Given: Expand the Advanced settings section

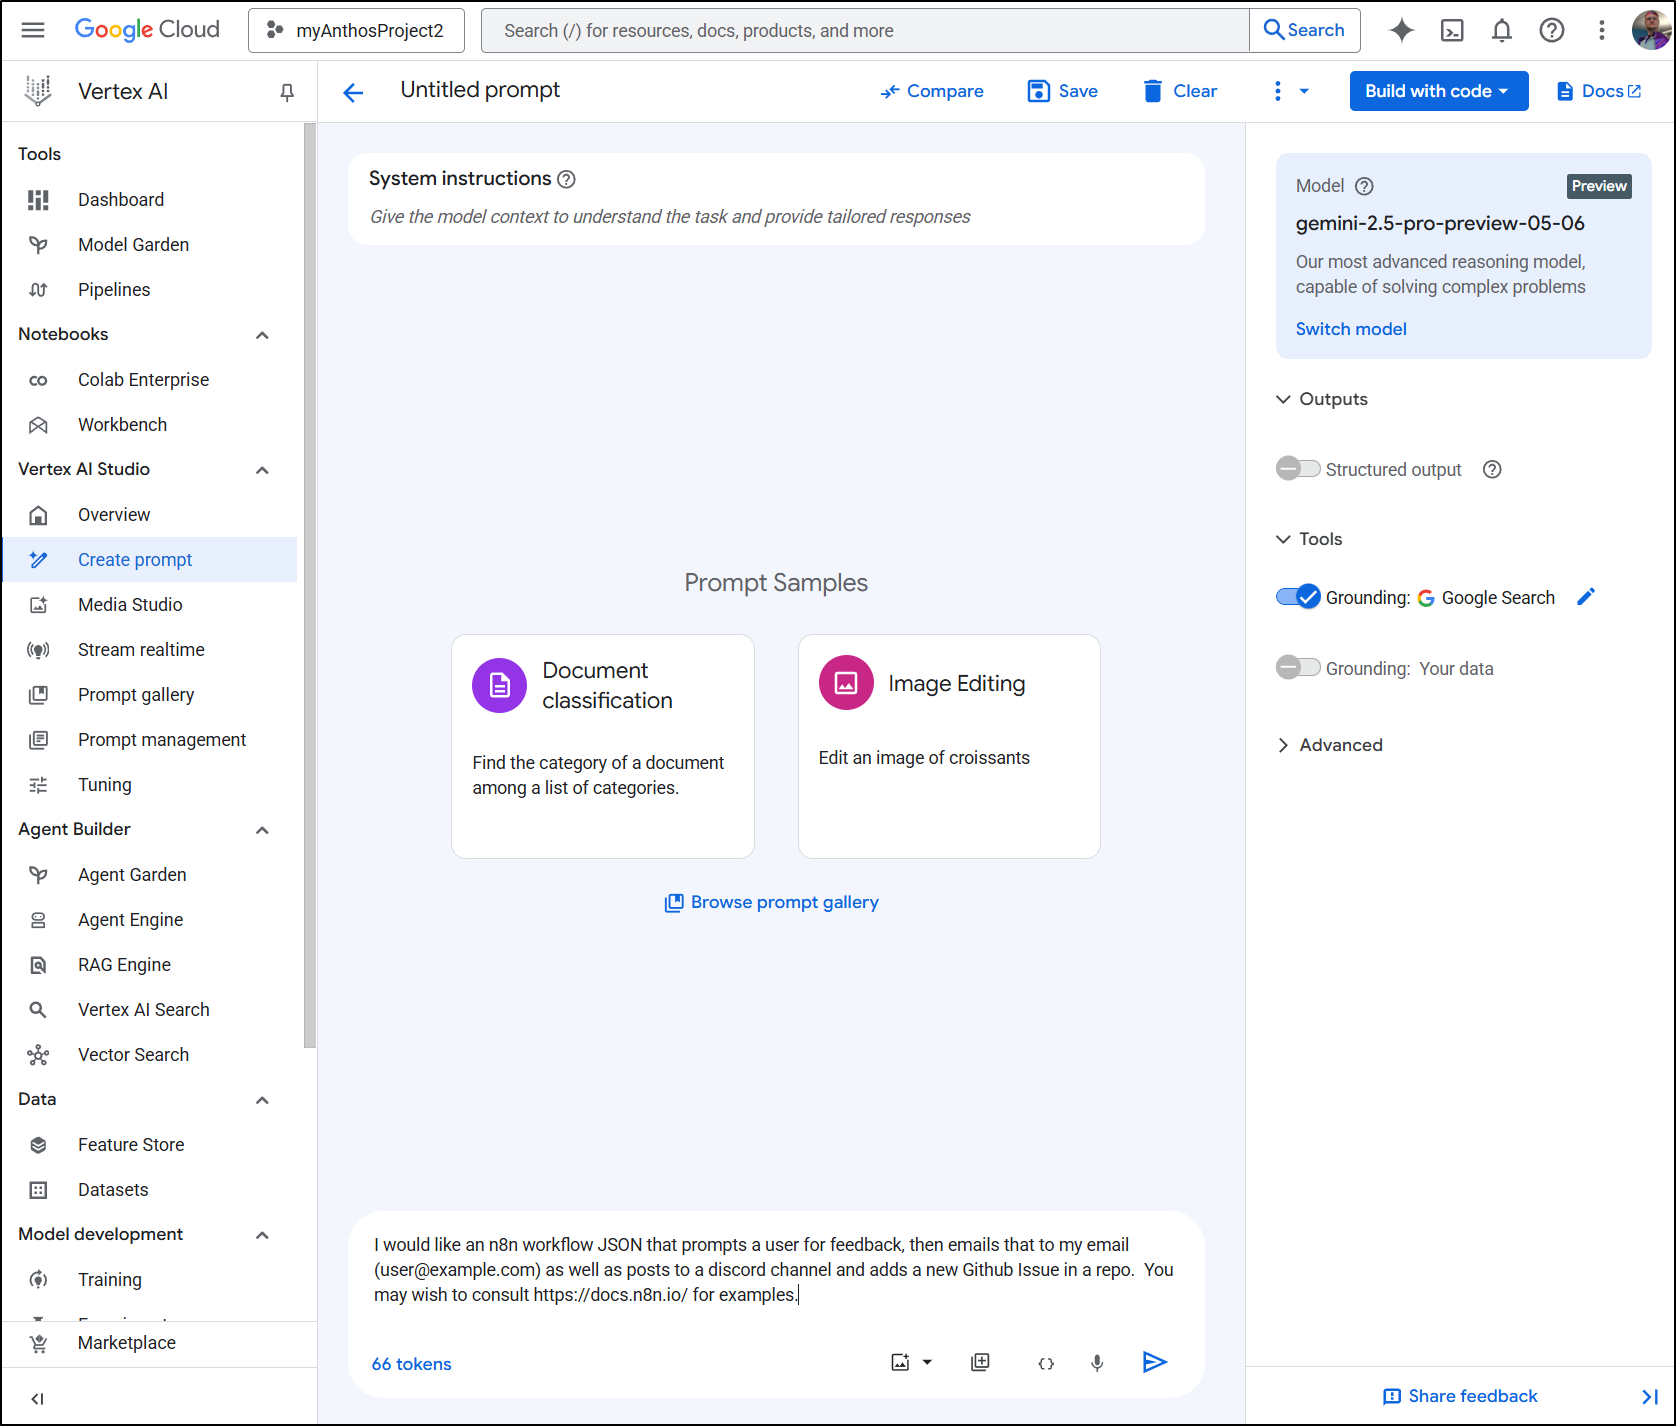Looking at the screenshot, I should point(1283,745).
